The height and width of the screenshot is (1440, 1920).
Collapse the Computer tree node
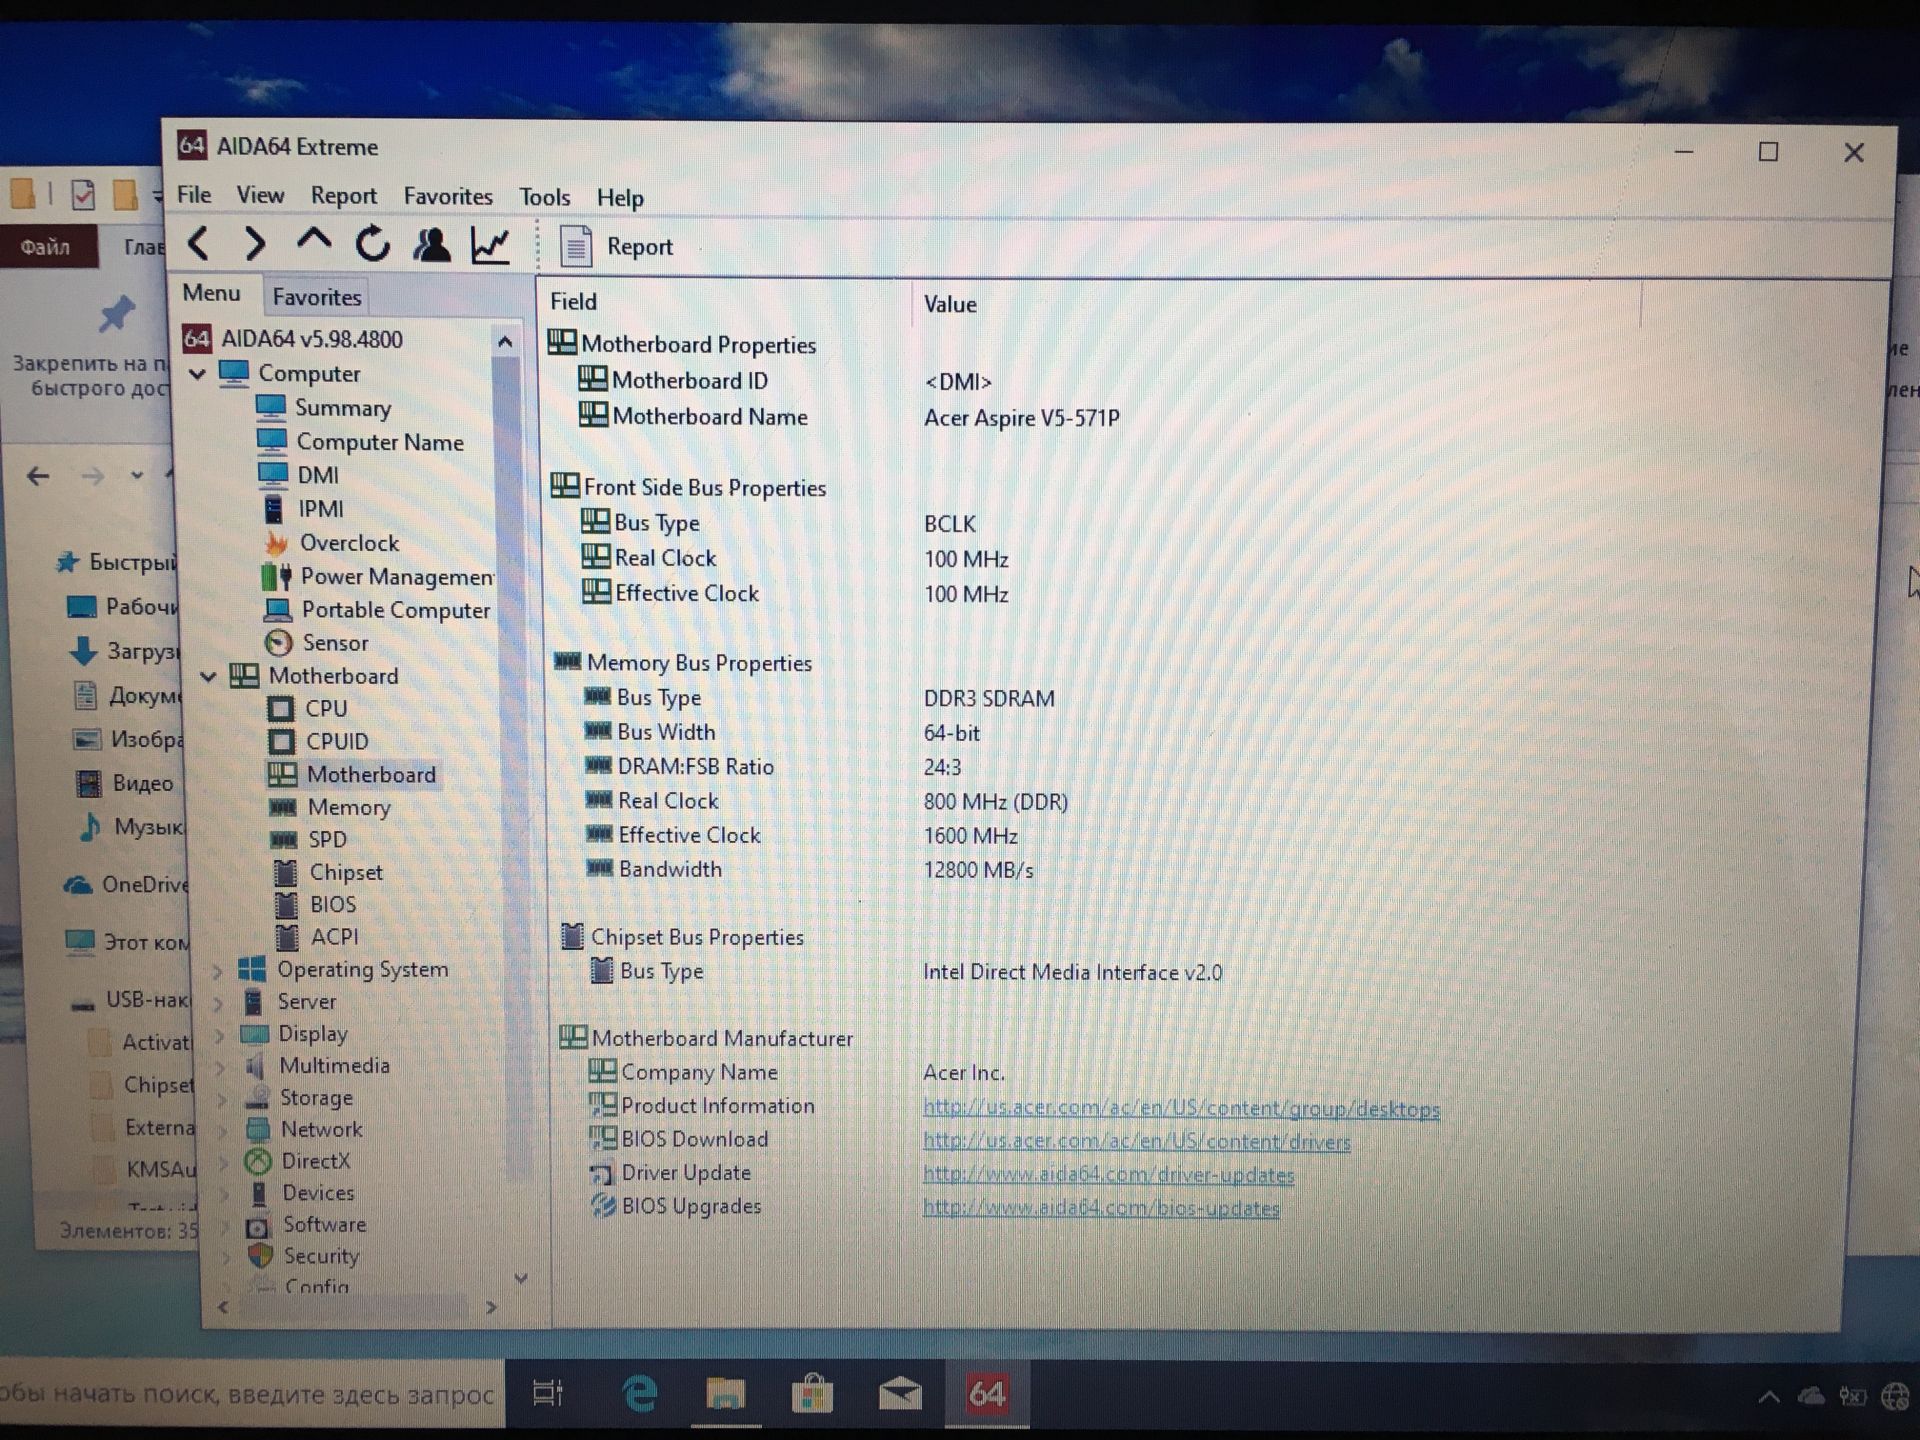198,374
